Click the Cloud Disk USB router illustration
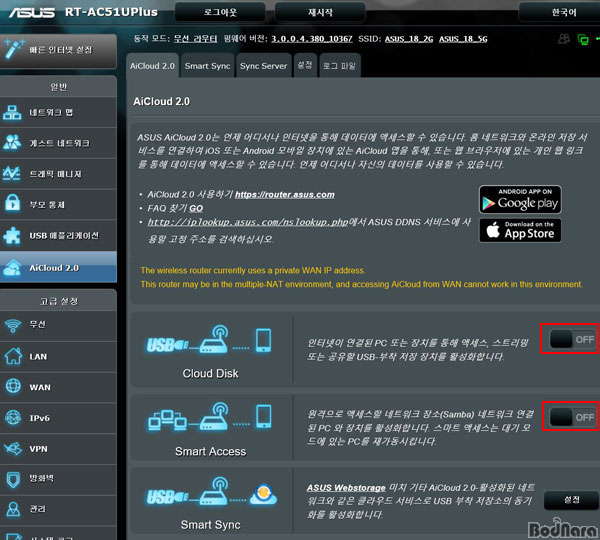This screenshot has width=600, height=540. [209, 340]
